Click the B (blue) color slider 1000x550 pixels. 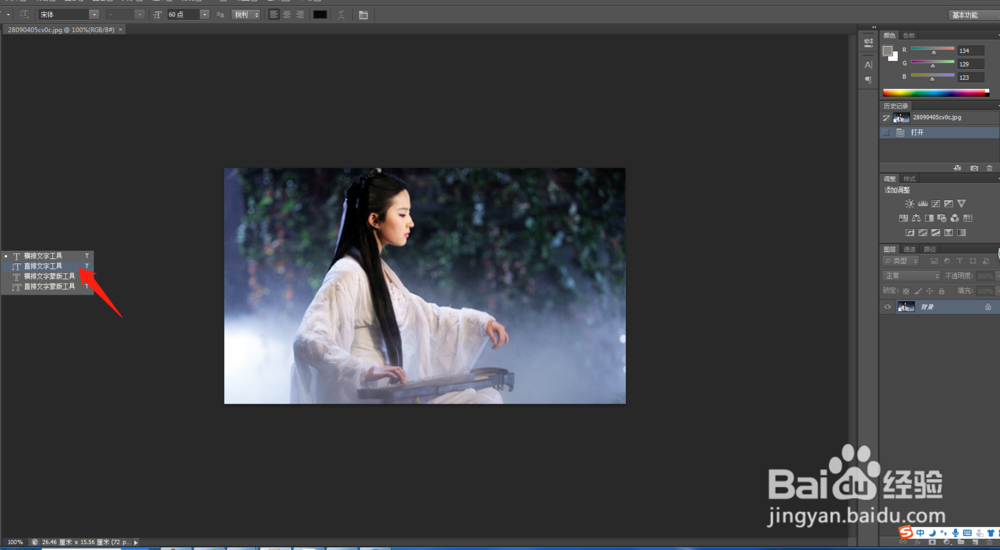click(932, 76)
